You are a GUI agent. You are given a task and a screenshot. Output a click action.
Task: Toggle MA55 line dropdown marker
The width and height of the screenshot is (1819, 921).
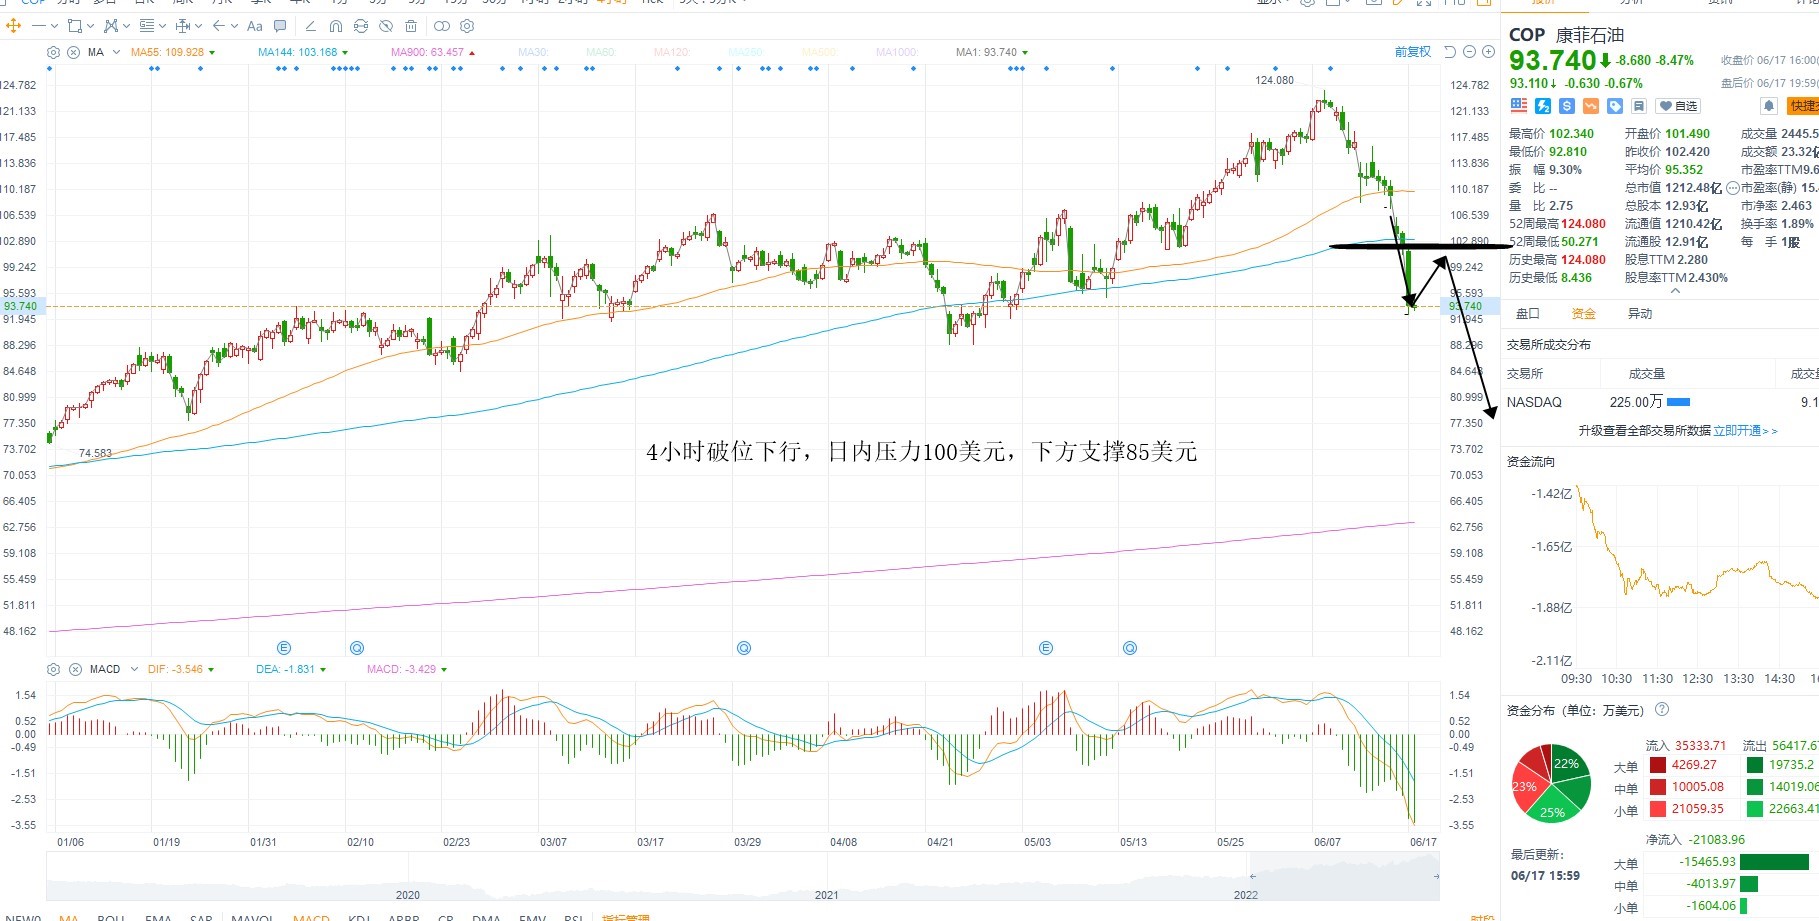[x=212, y=52]
